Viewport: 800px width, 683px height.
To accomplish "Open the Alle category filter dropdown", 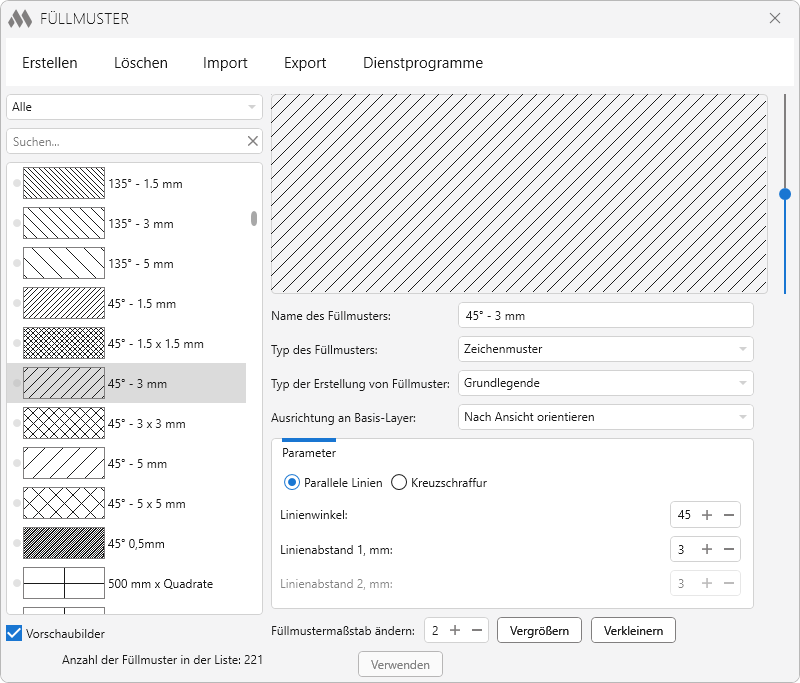I will pos(134,107).
